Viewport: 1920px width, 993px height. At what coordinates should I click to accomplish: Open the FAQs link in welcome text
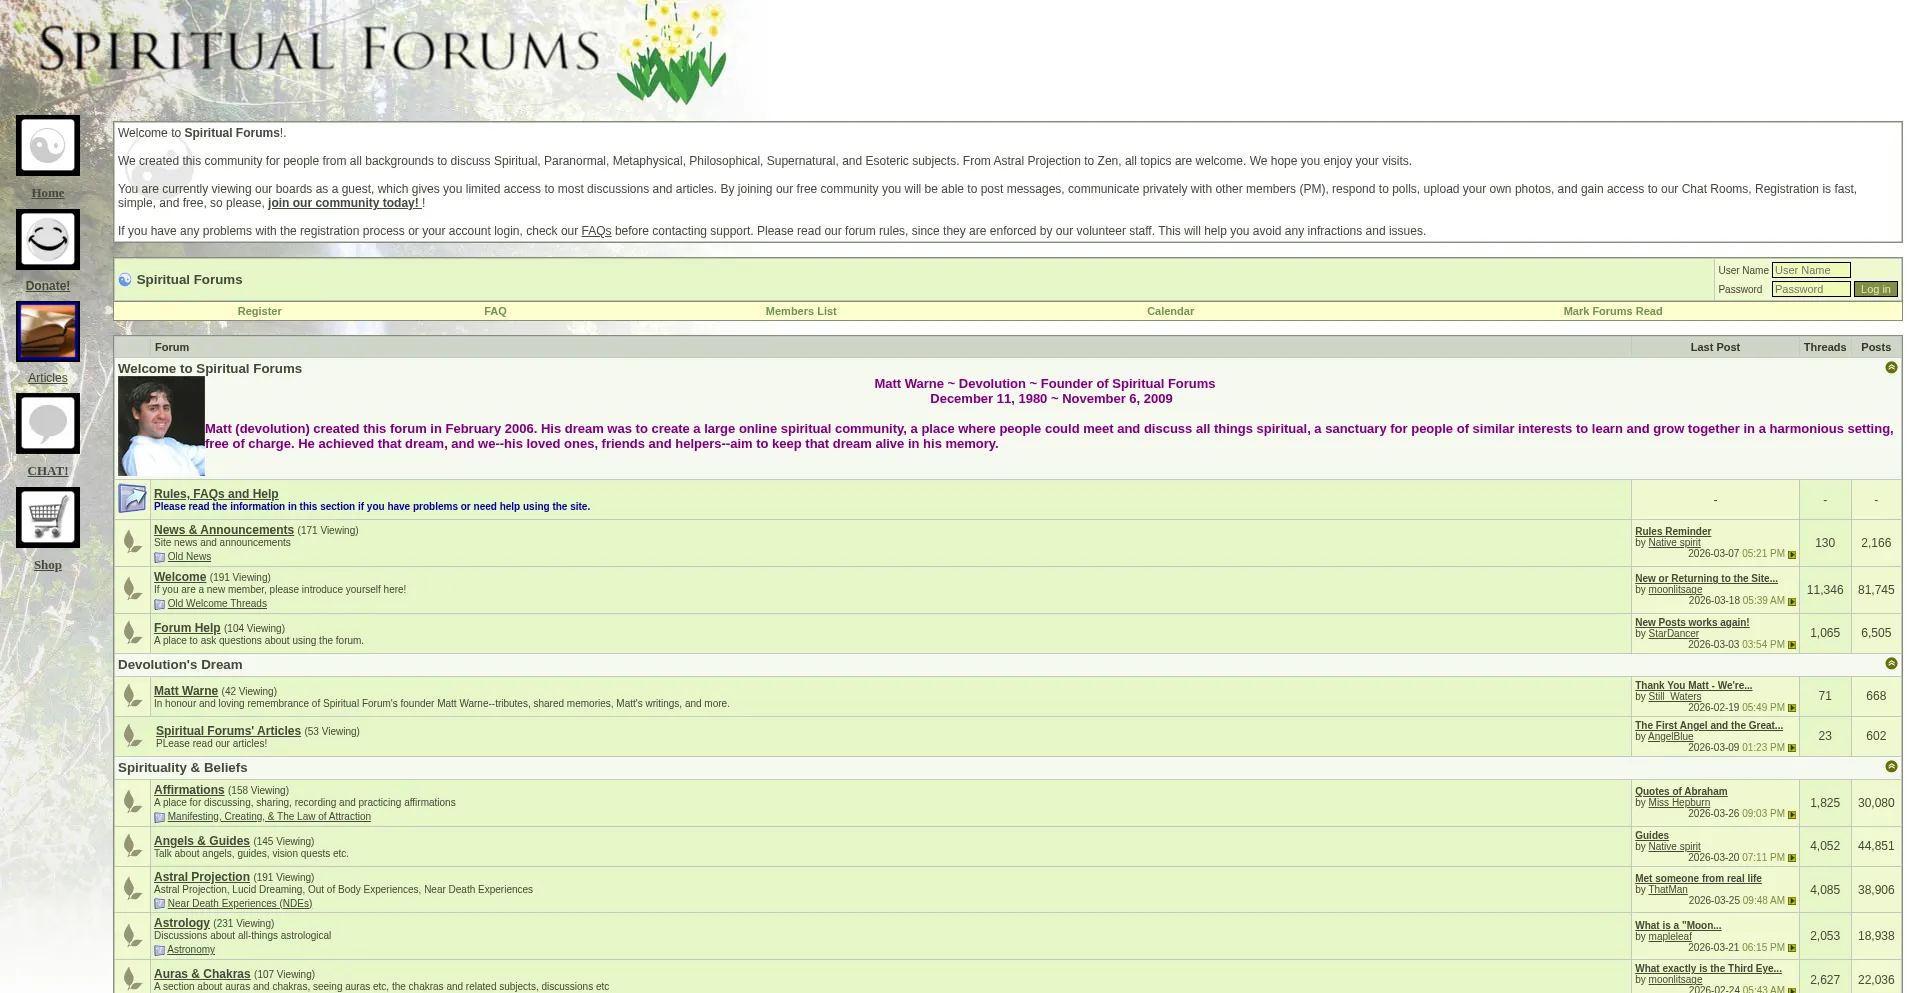596,231
